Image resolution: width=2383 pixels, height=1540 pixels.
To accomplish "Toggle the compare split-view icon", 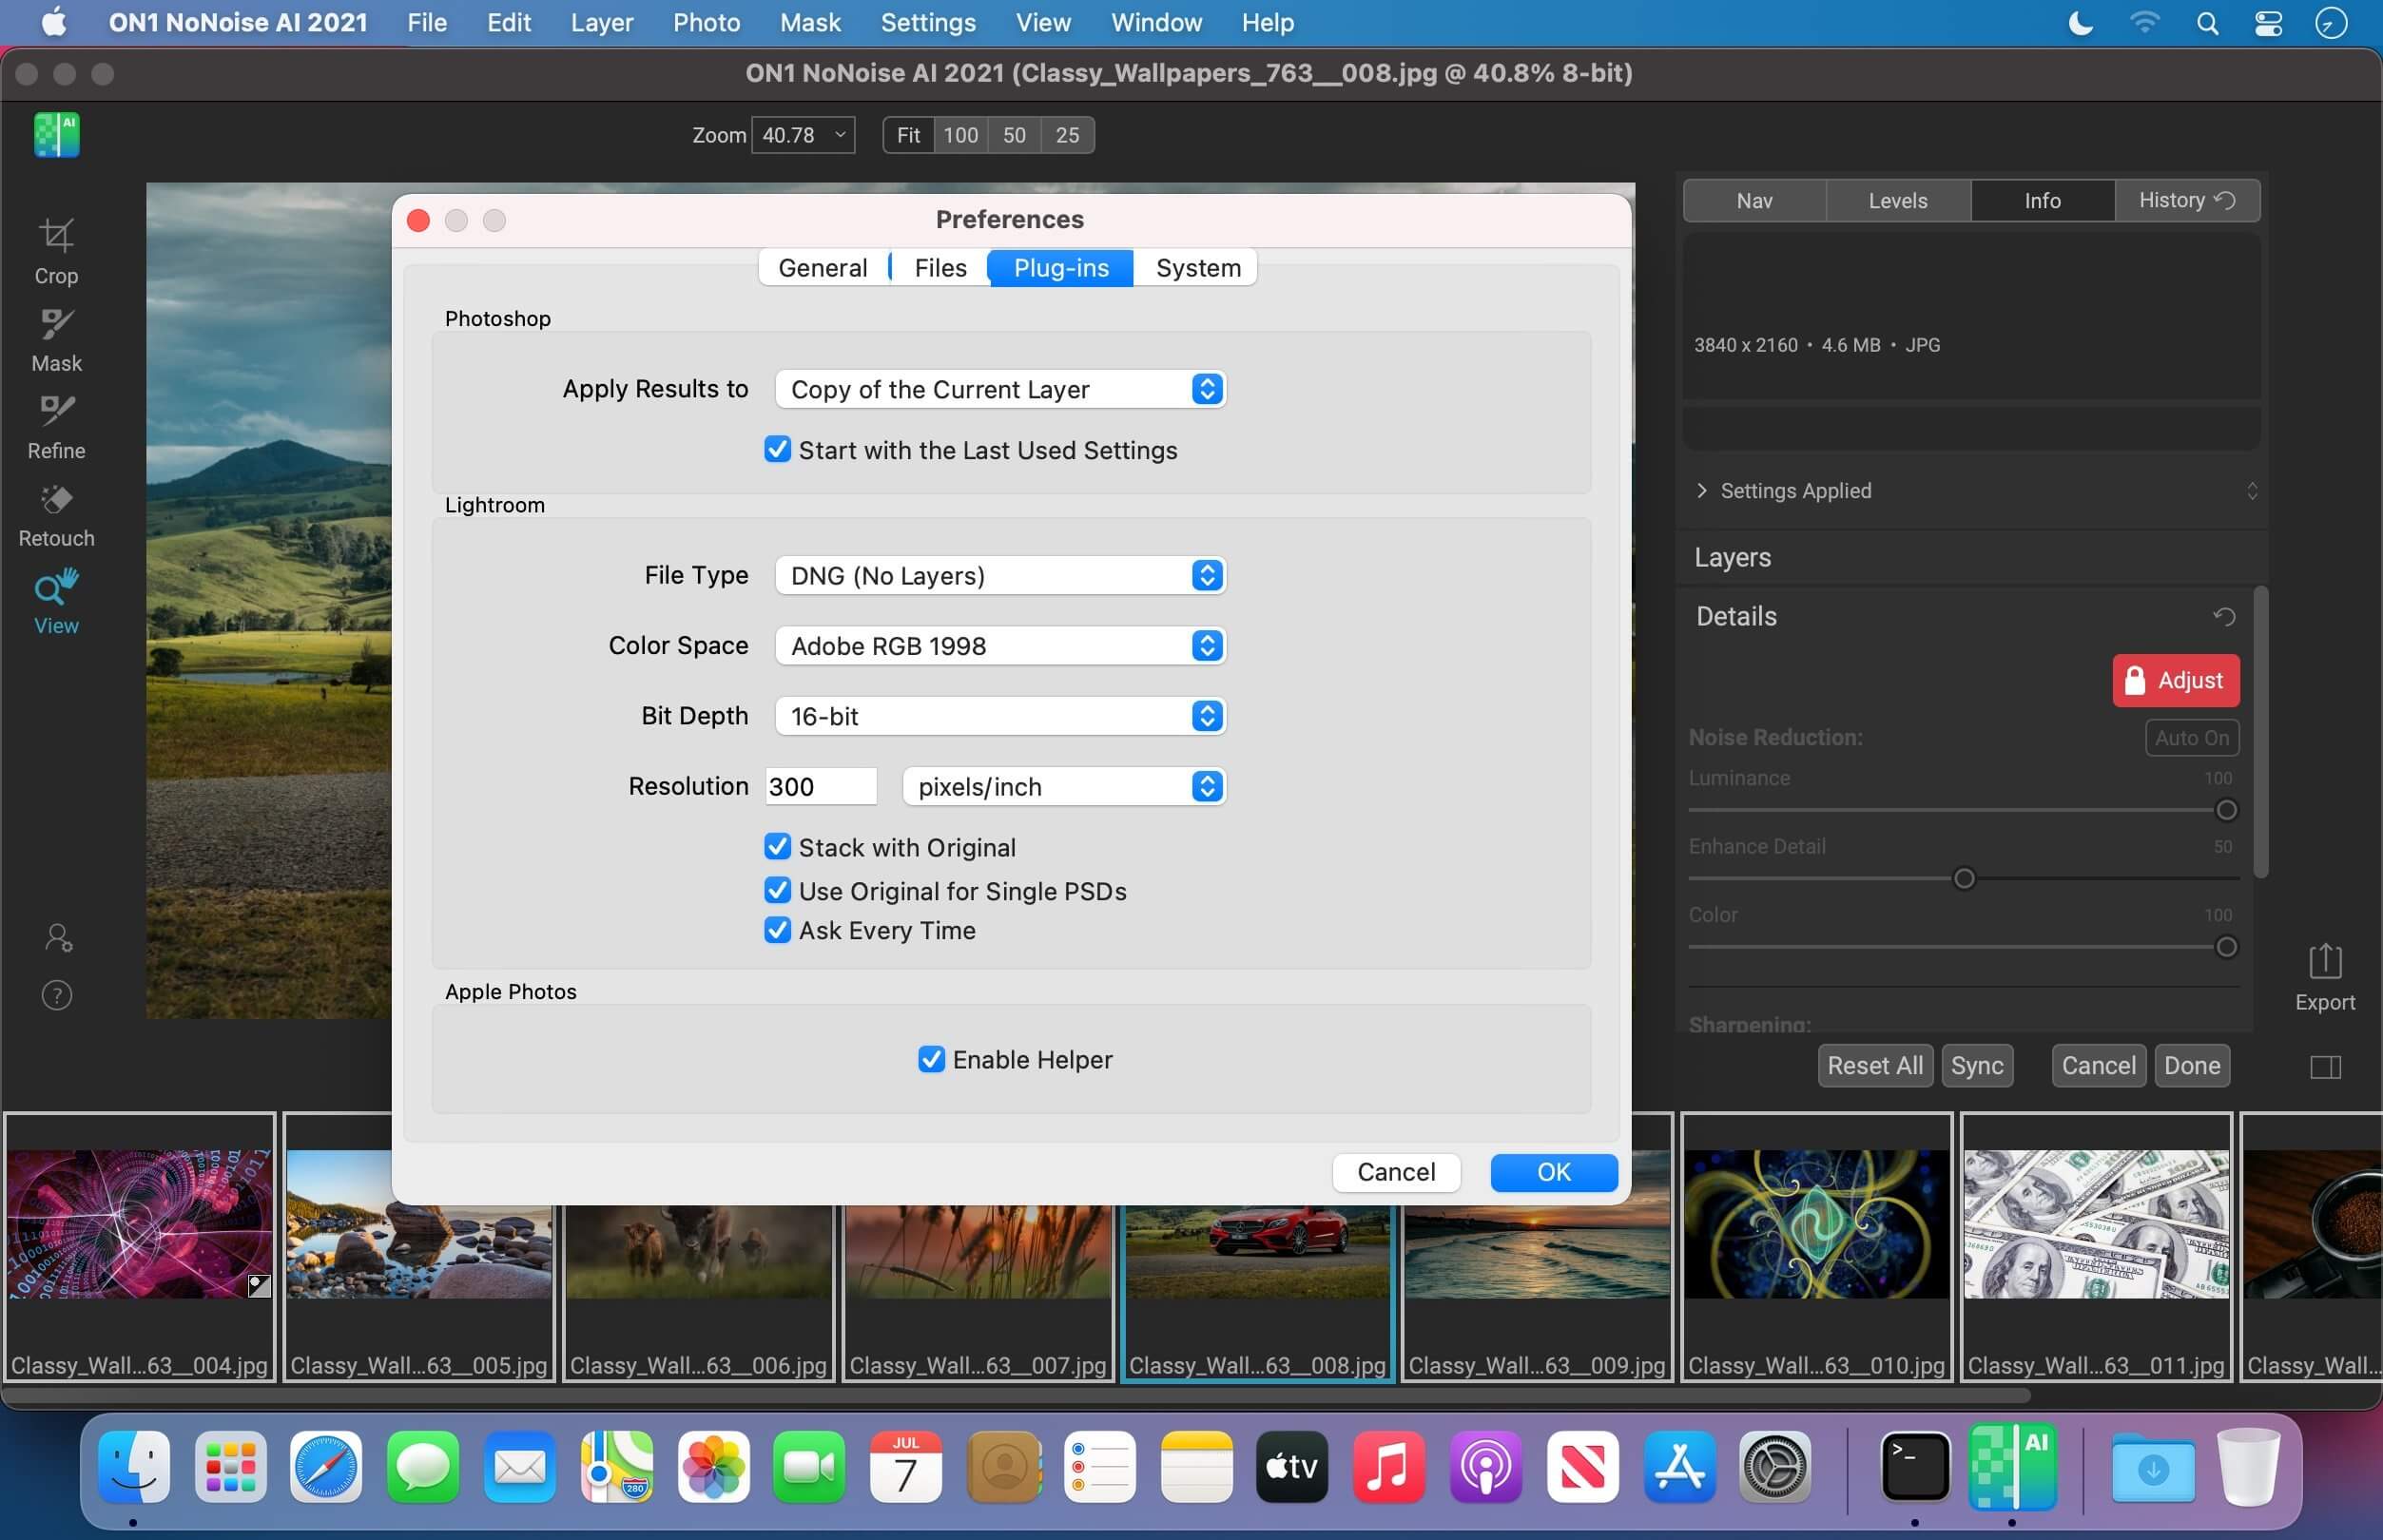I will [2325, 1067].
